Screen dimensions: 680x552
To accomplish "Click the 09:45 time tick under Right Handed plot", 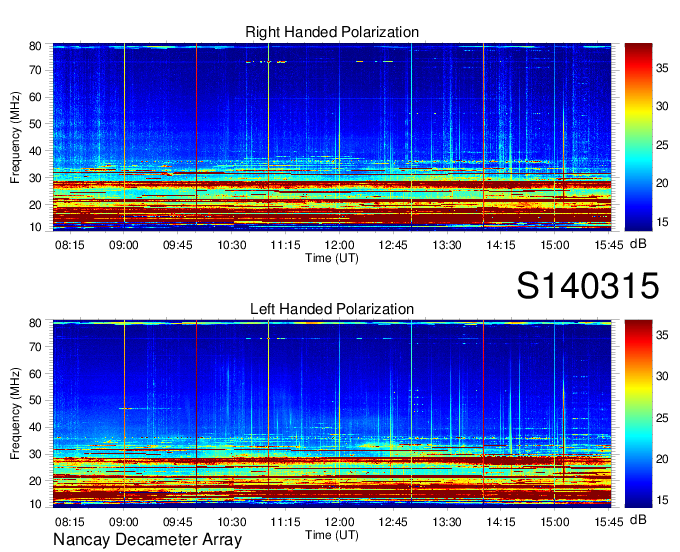I will tap(177, 245).
